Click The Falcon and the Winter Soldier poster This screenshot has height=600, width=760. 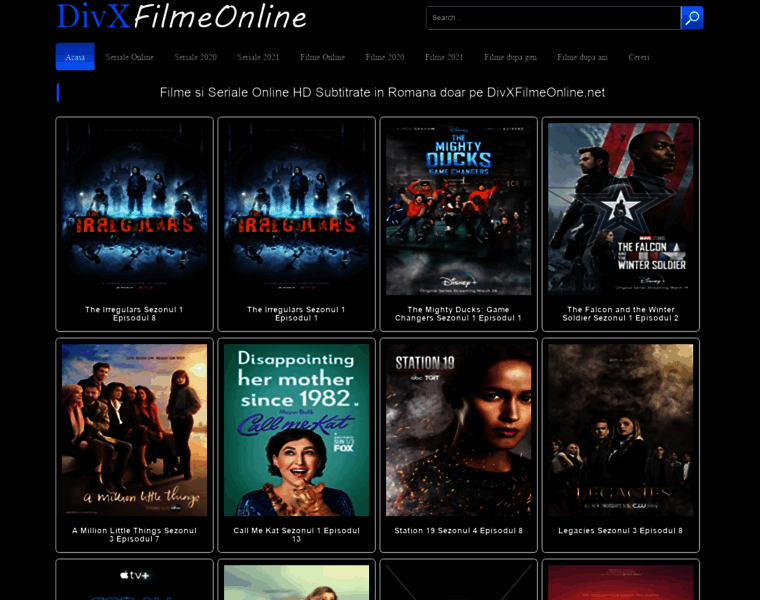tap(620, 208)
